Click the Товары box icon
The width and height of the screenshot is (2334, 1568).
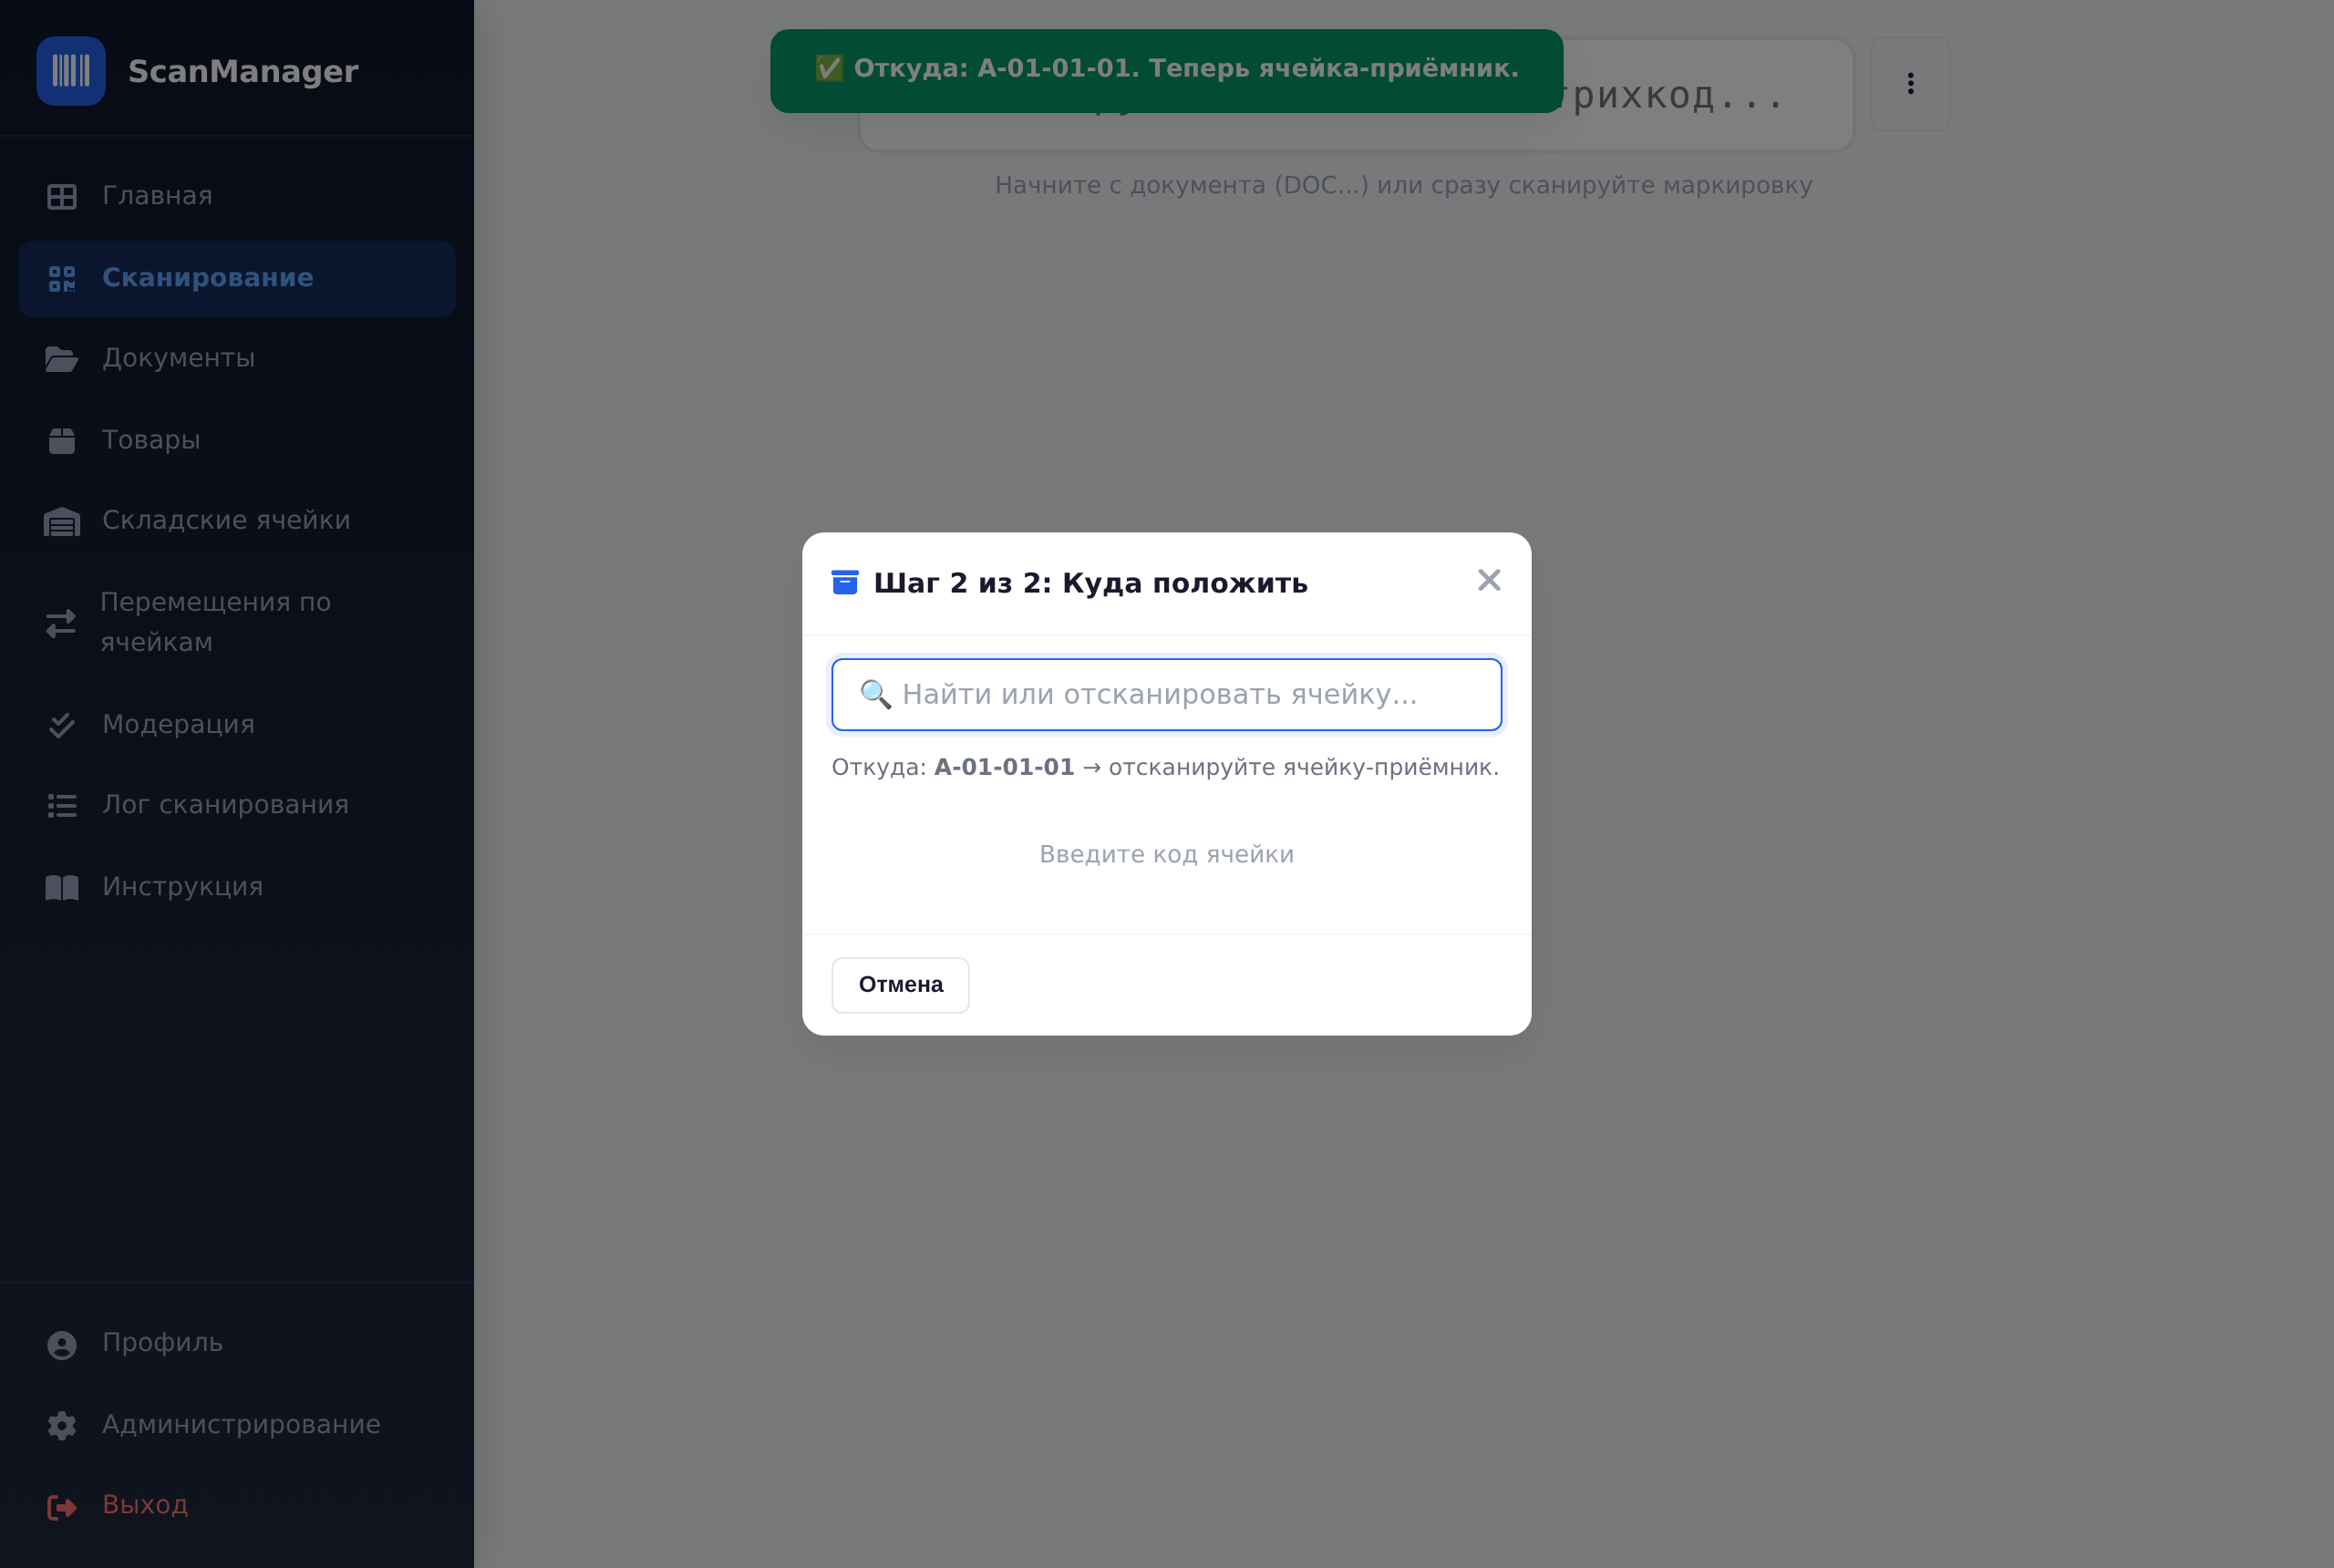click(62, 440)
